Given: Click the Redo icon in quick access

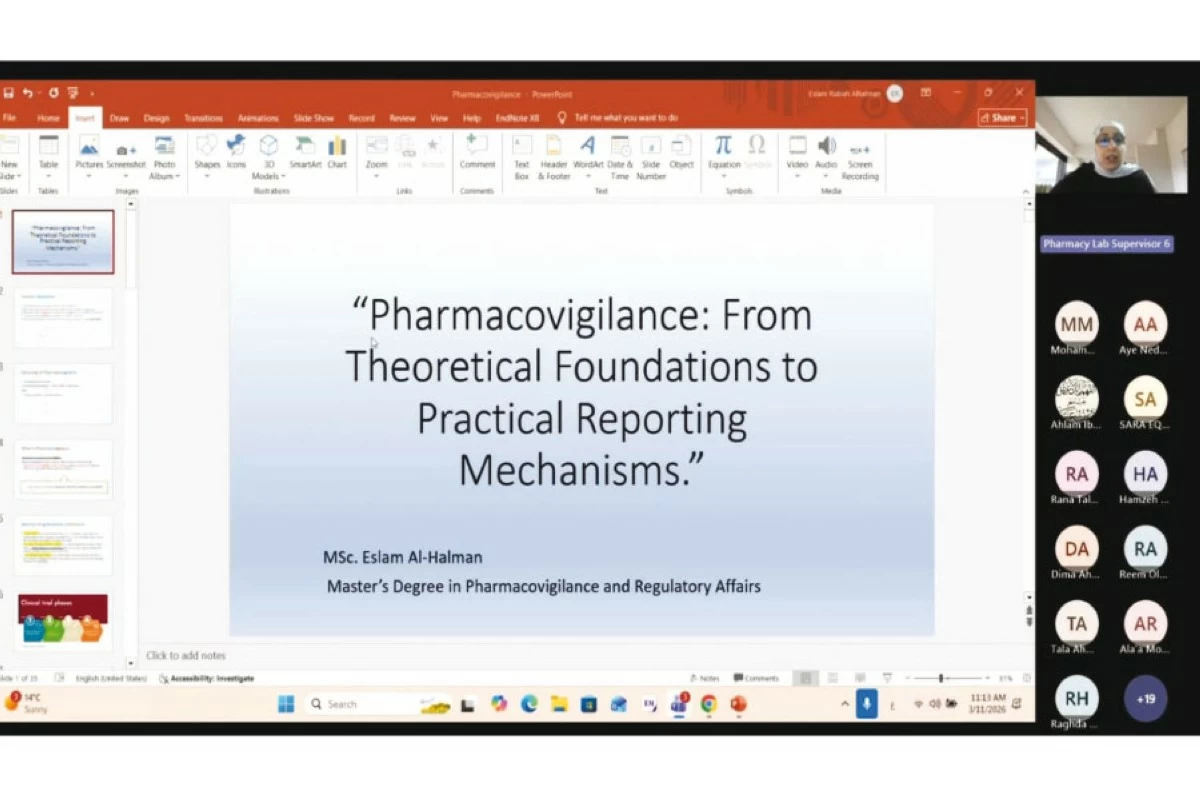Looking at the screenshot, I should 53,93.
